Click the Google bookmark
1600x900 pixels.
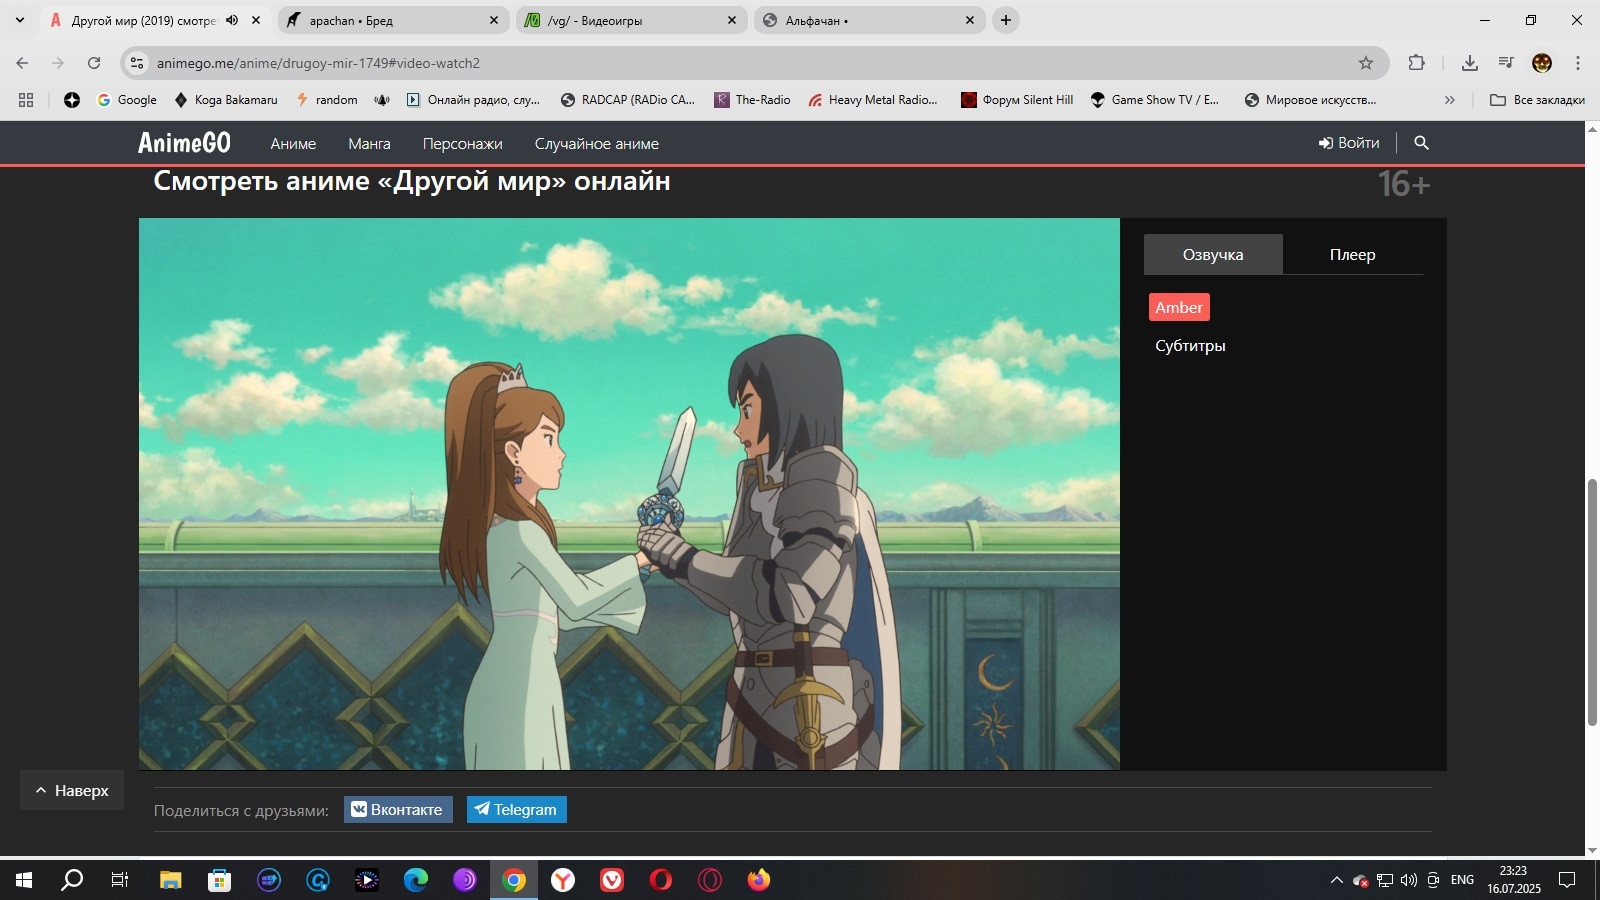click(x=127, y=100)
